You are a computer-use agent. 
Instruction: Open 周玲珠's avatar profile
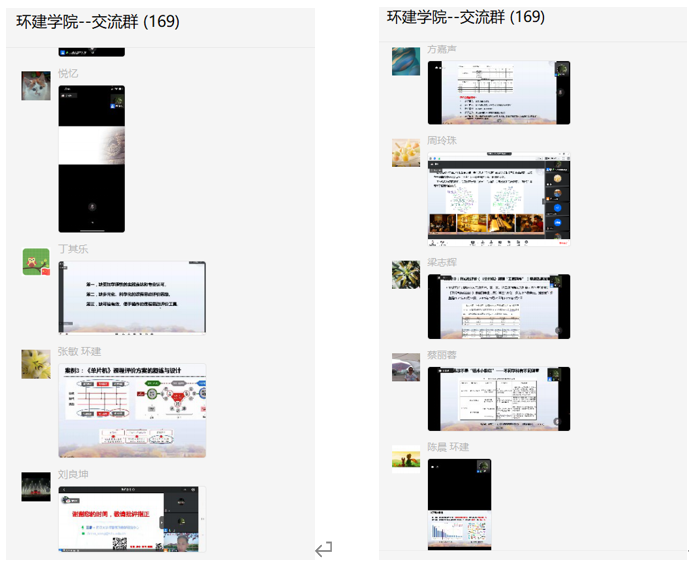pyautogui.click(x=406, y=153)
